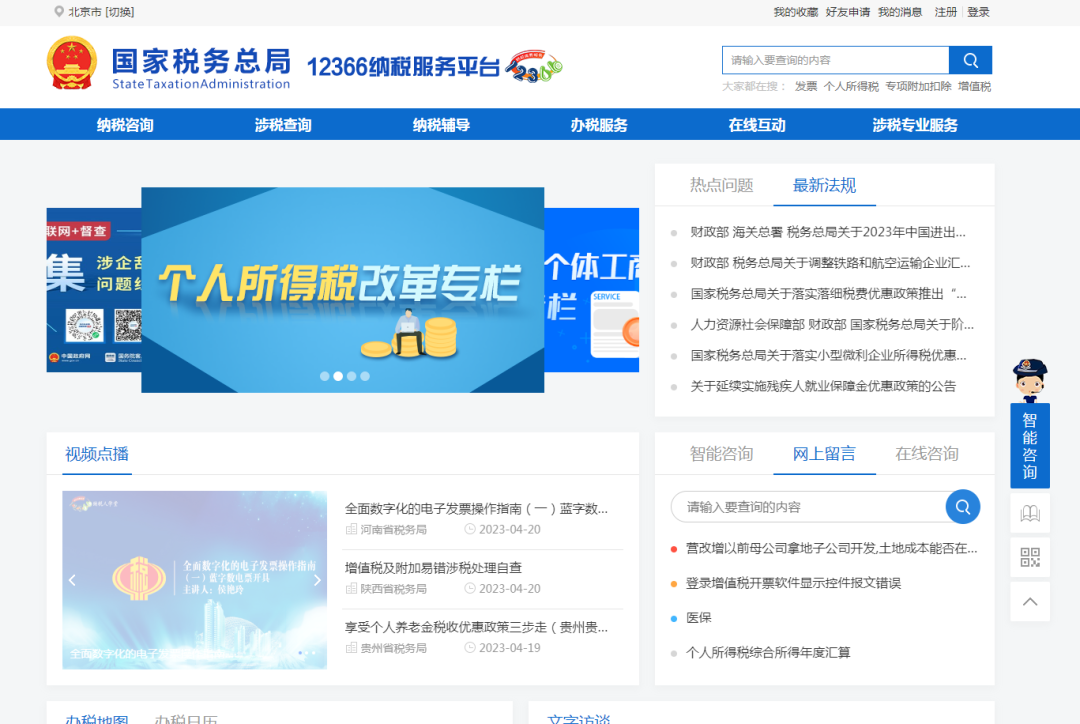Open 人力资源社会保障部 财政部 国家税务总局 regulation

tap(832, 324)
